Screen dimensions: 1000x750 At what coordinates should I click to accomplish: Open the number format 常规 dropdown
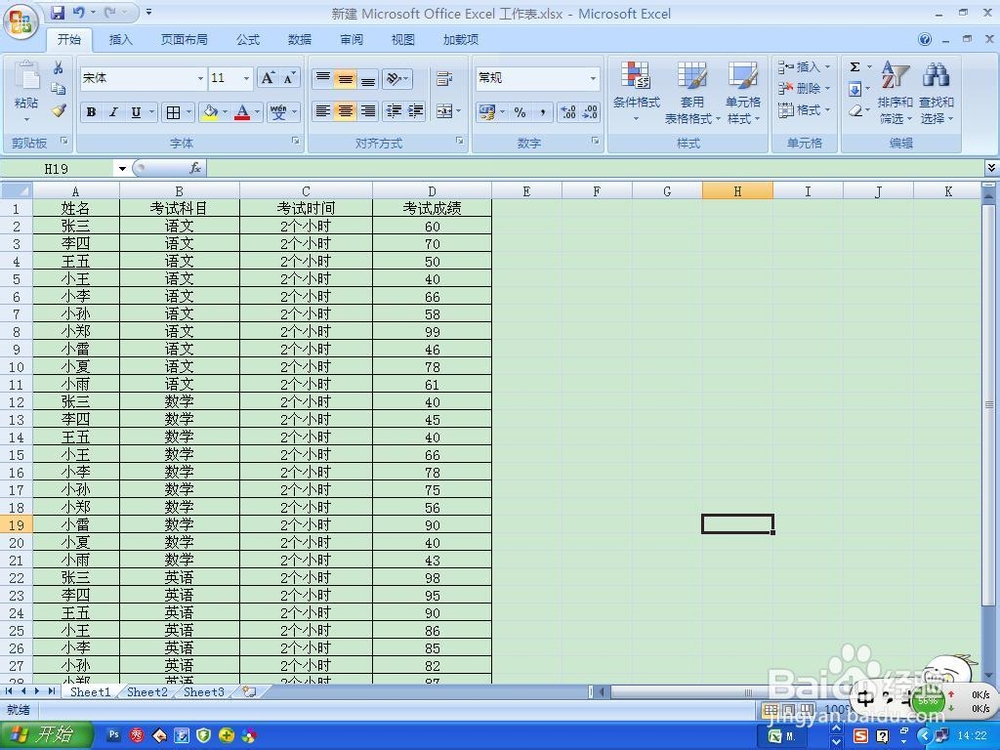point(593,78)
